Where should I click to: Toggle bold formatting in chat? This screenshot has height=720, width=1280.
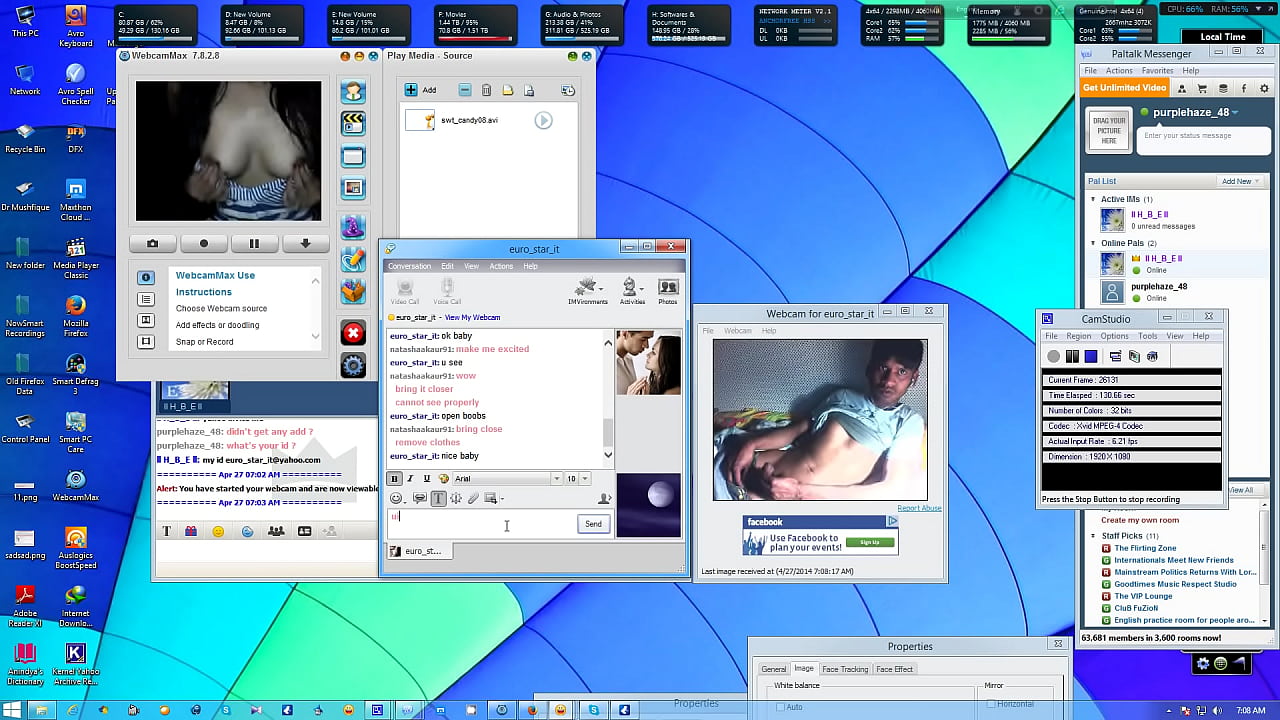(394, 479)
